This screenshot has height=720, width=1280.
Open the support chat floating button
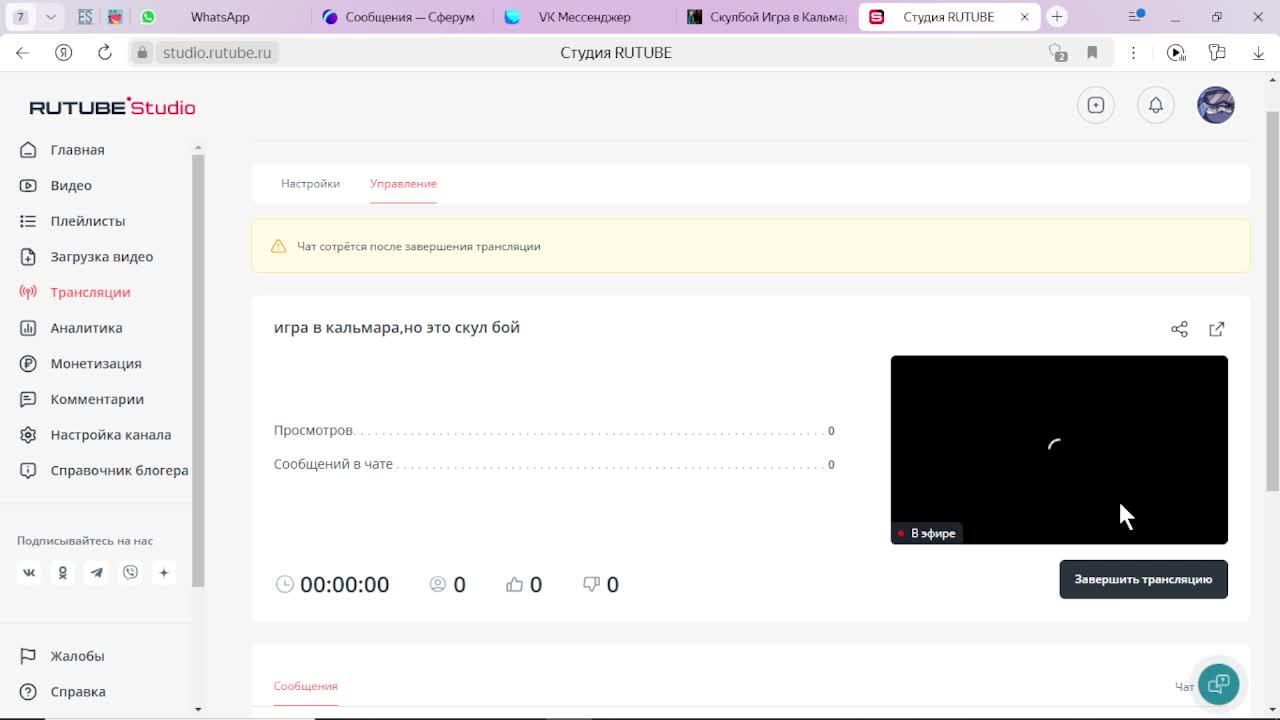[1218, 684]
